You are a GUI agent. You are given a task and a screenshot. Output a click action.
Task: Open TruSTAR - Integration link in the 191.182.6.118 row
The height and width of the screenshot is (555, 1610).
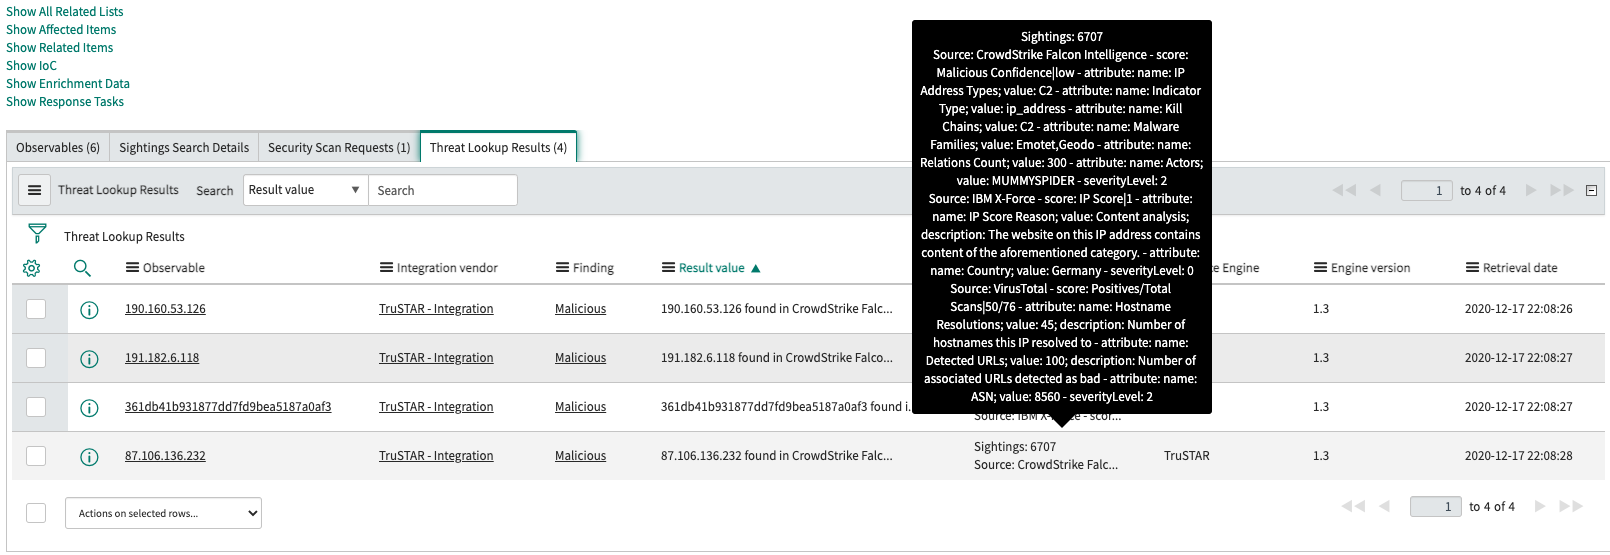436,358
